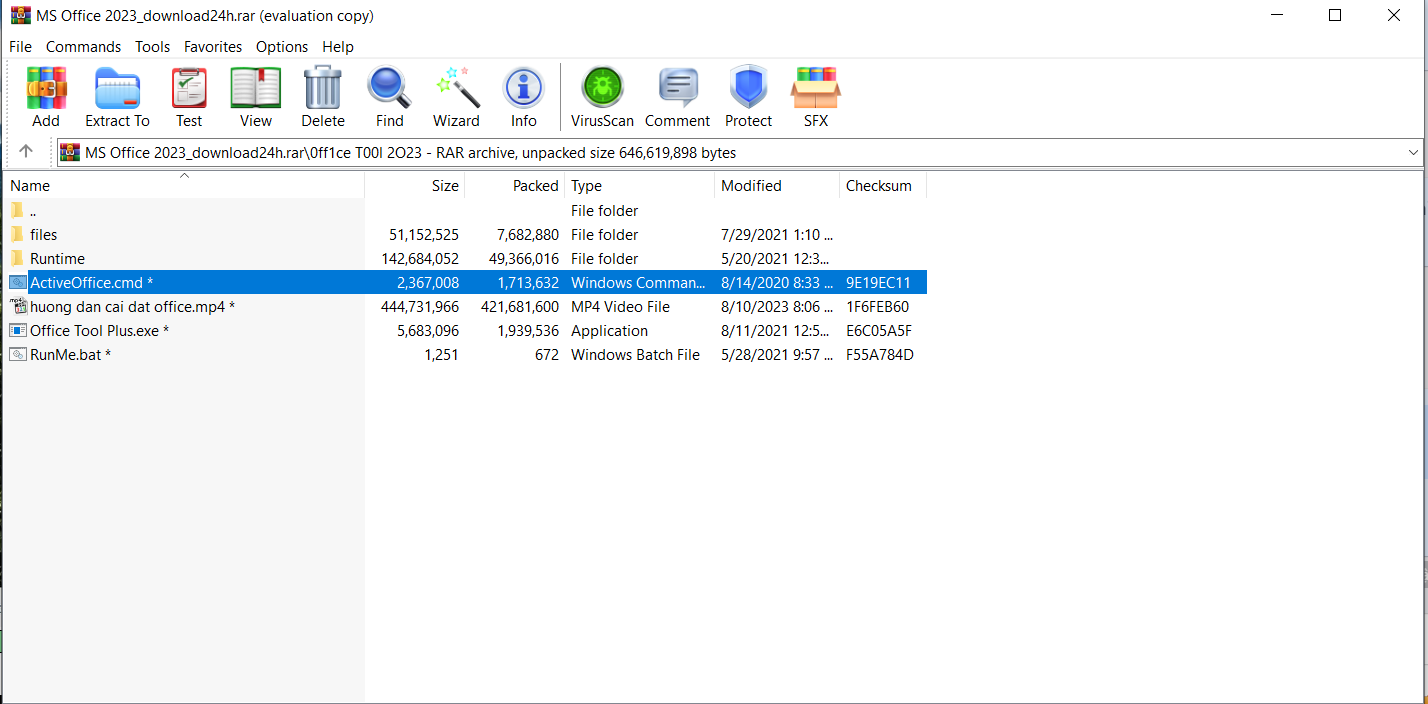Sort by the Size column header
This screenshot has height=704, width=1428.
[415, 185]
